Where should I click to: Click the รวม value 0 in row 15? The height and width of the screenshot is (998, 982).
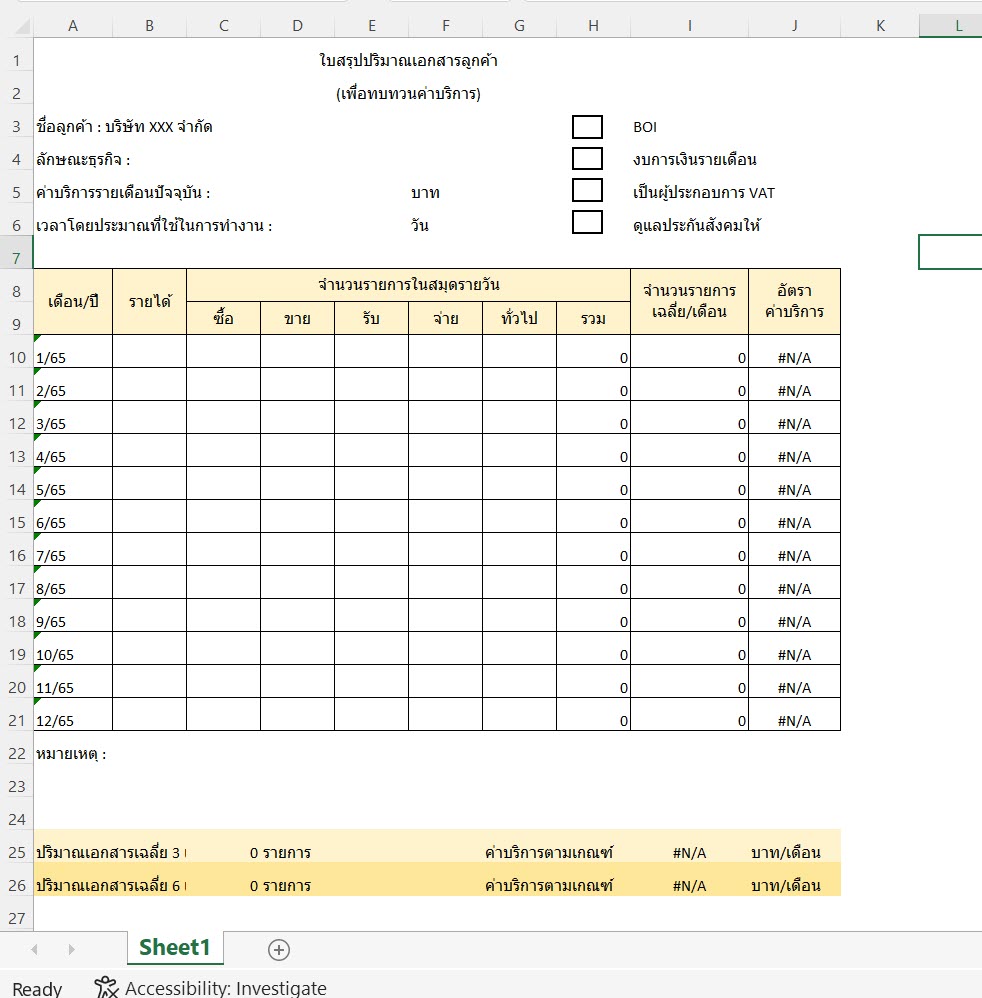pos(593,516)
